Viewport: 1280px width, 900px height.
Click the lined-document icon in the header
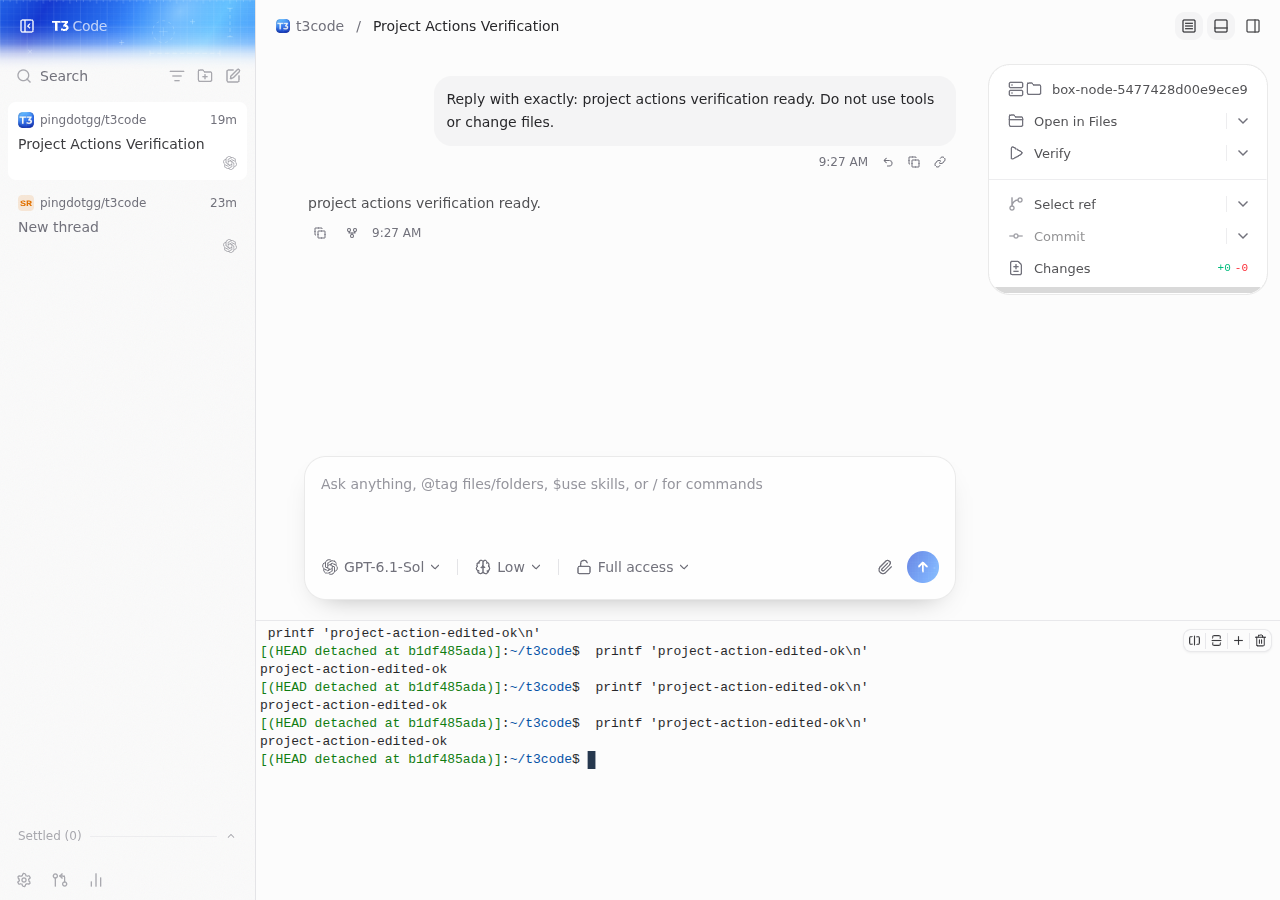pos(1189,26)
